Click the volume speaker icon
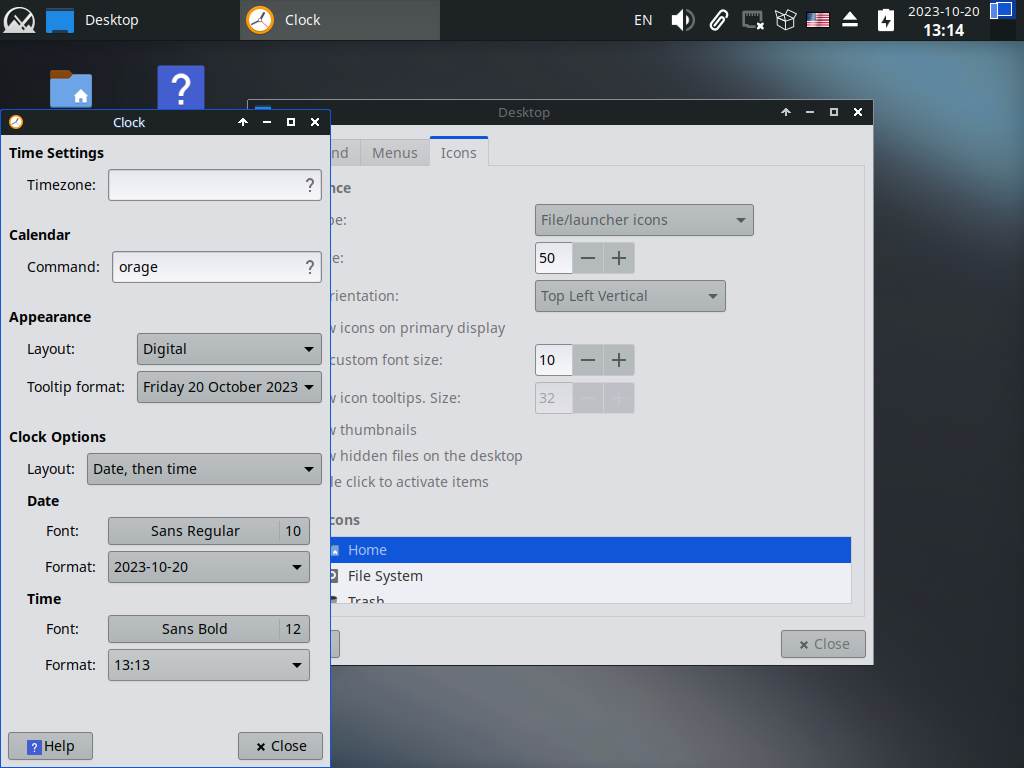Image resolution: width=1024 pixels, height=768 pixels. [x=682, y=20]
